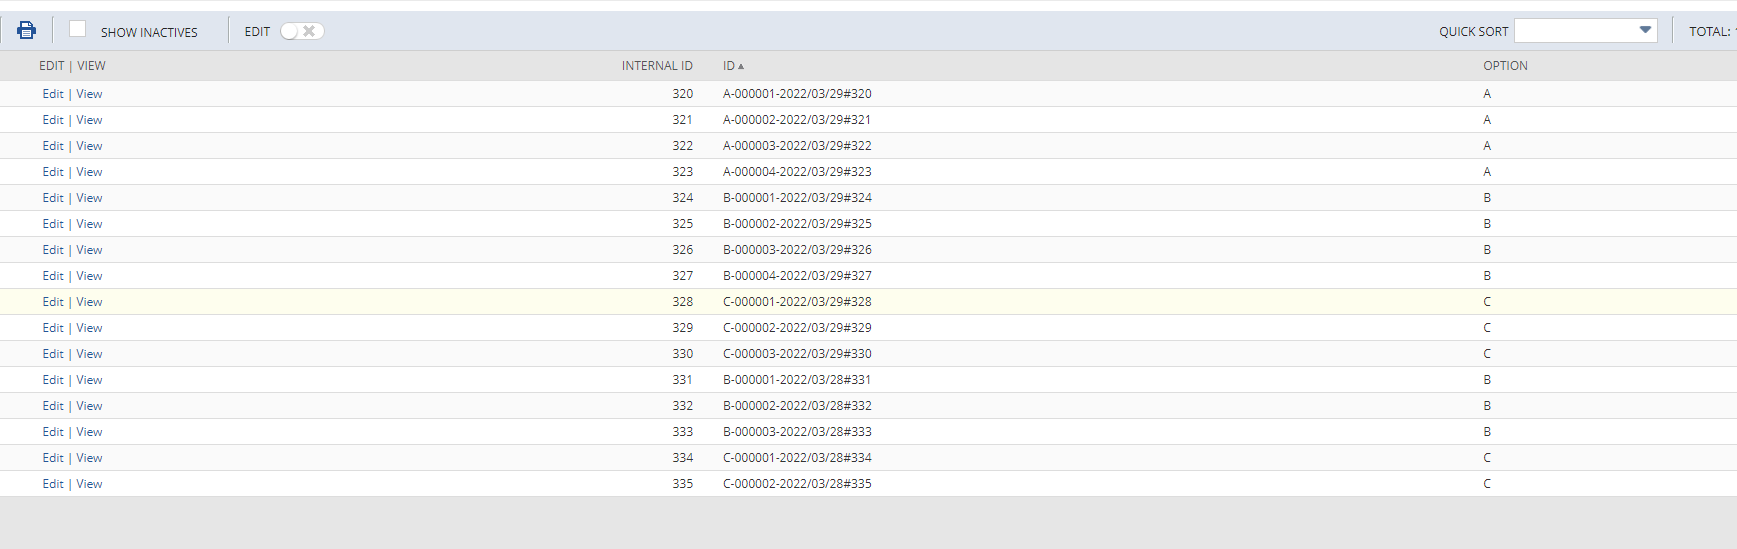The height and width of the screenshot is (549, 1737).
Task: Select ID text C-000001-2022/03/29#328
Action: click(x=797, y=302)
